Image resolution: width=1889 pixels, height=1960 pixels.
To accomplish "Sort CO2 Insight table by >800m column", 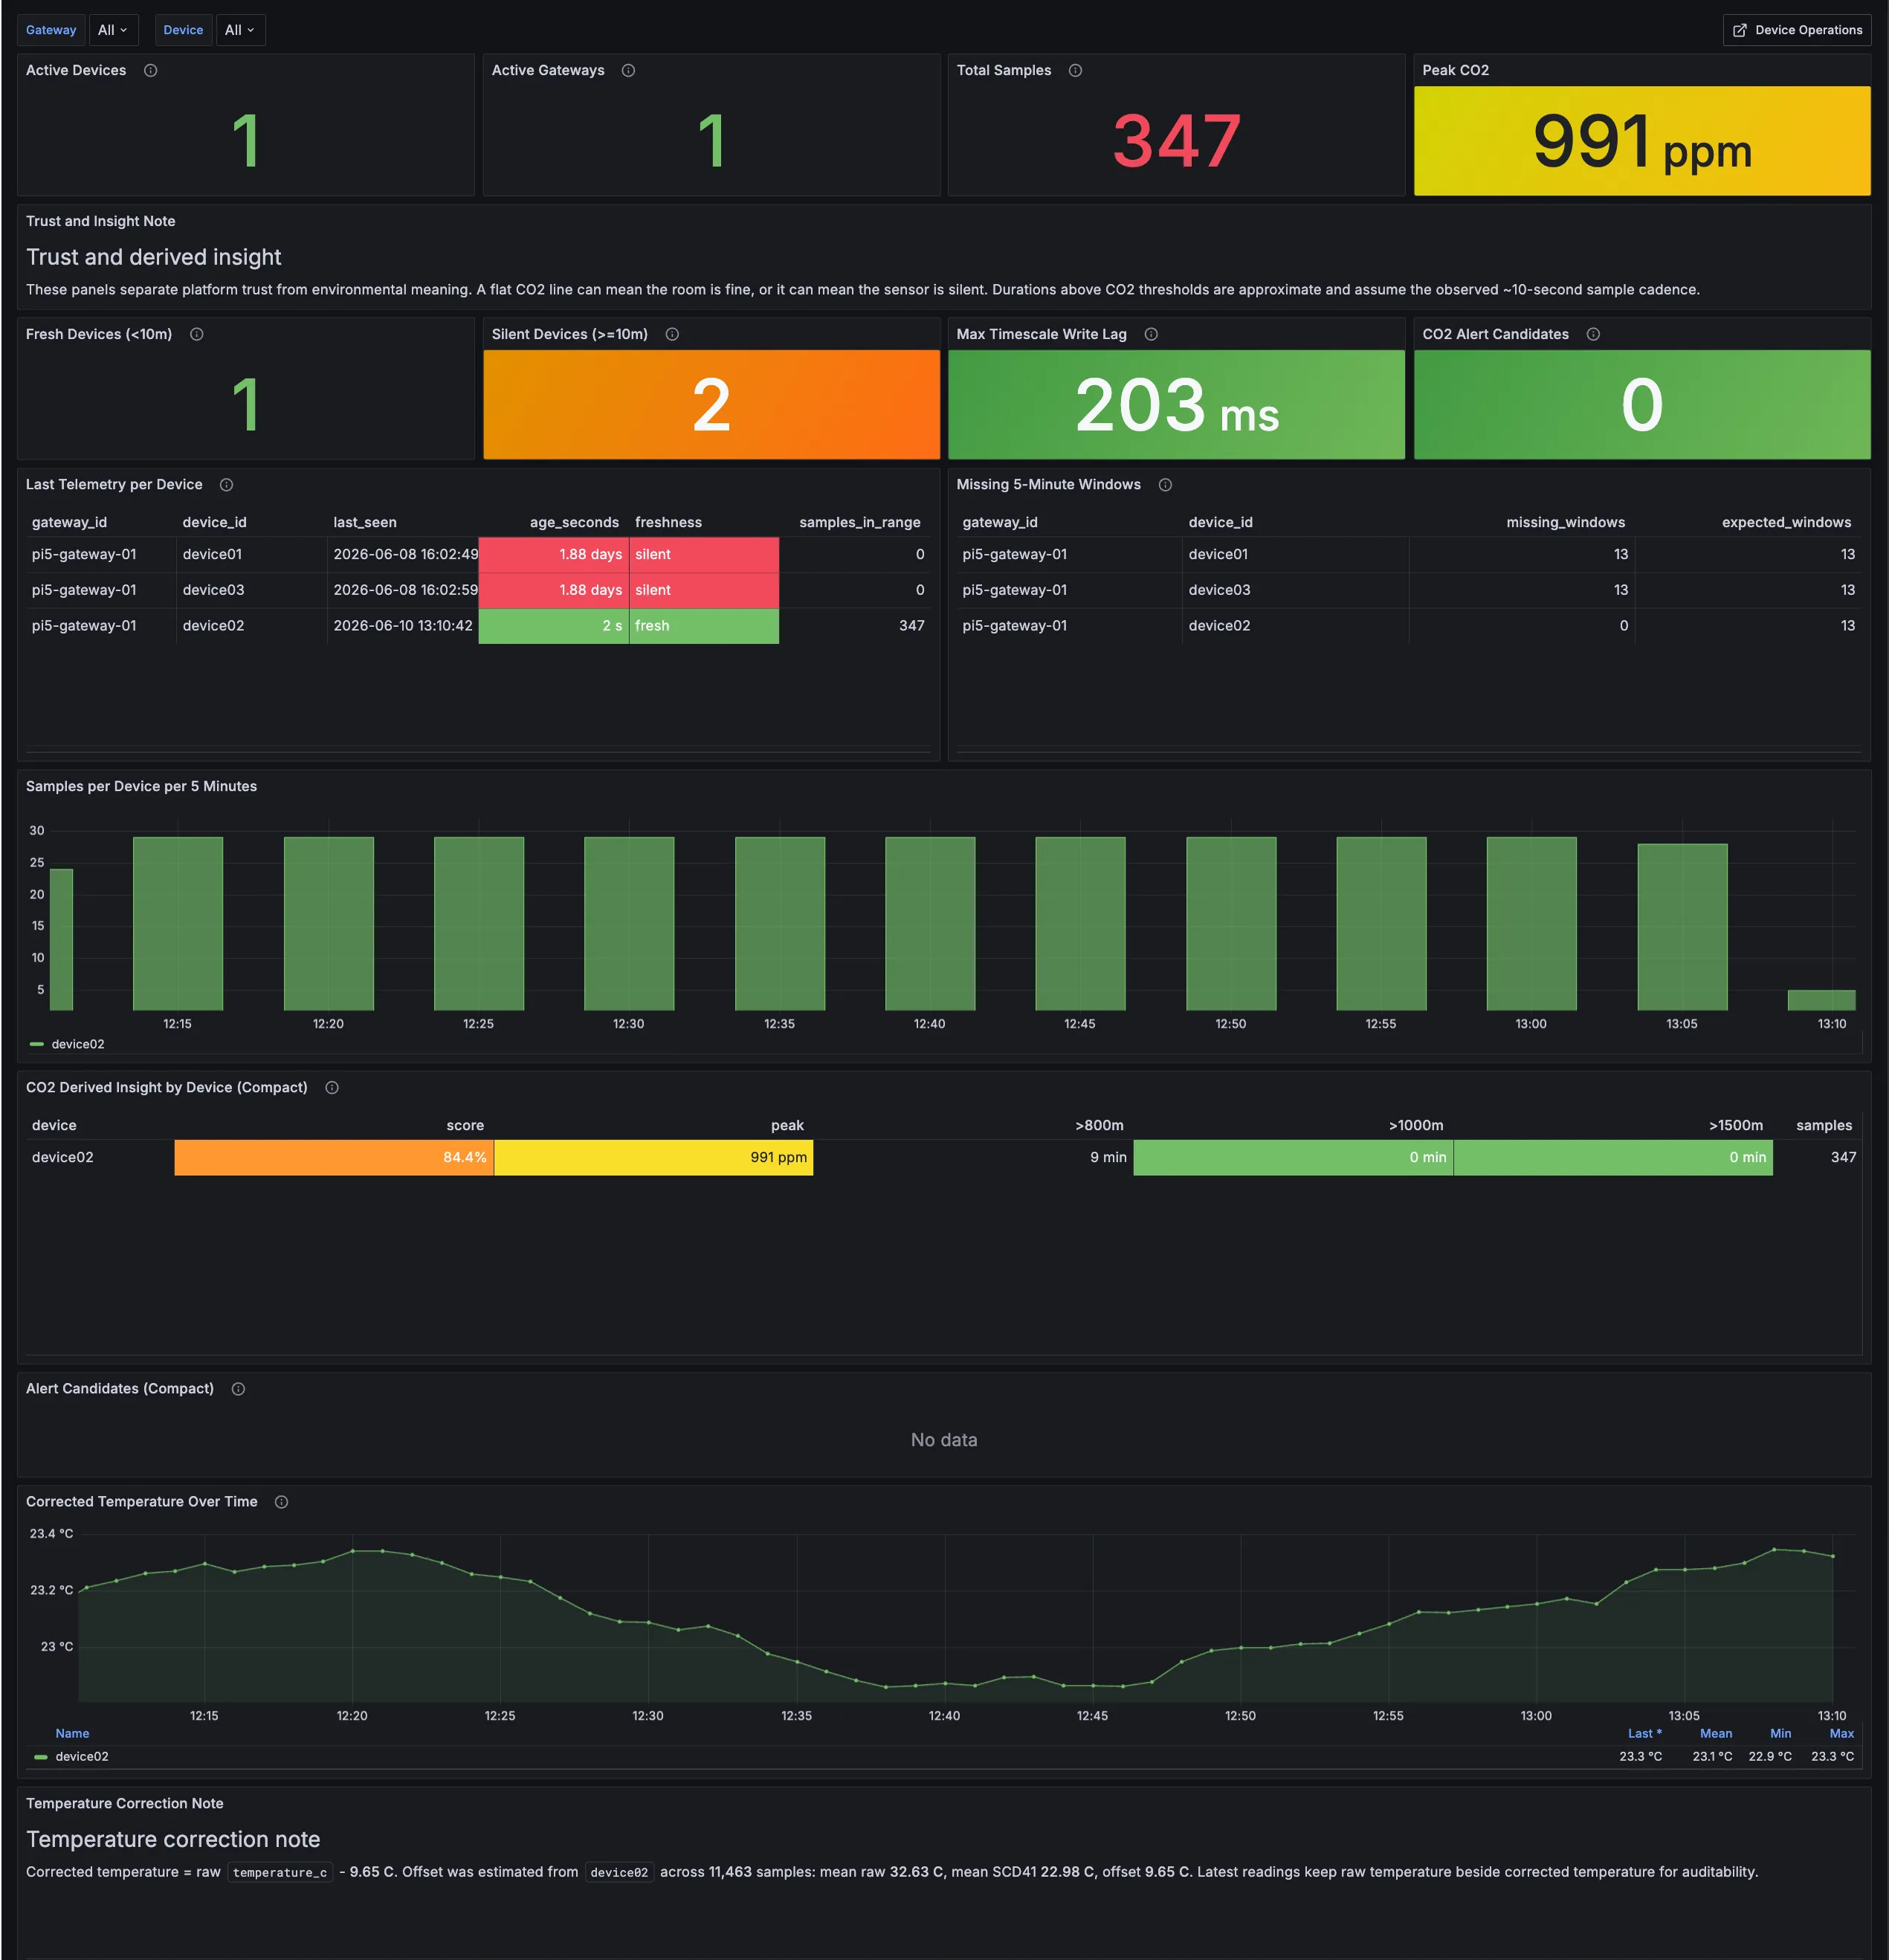I will [1099, 1125].
